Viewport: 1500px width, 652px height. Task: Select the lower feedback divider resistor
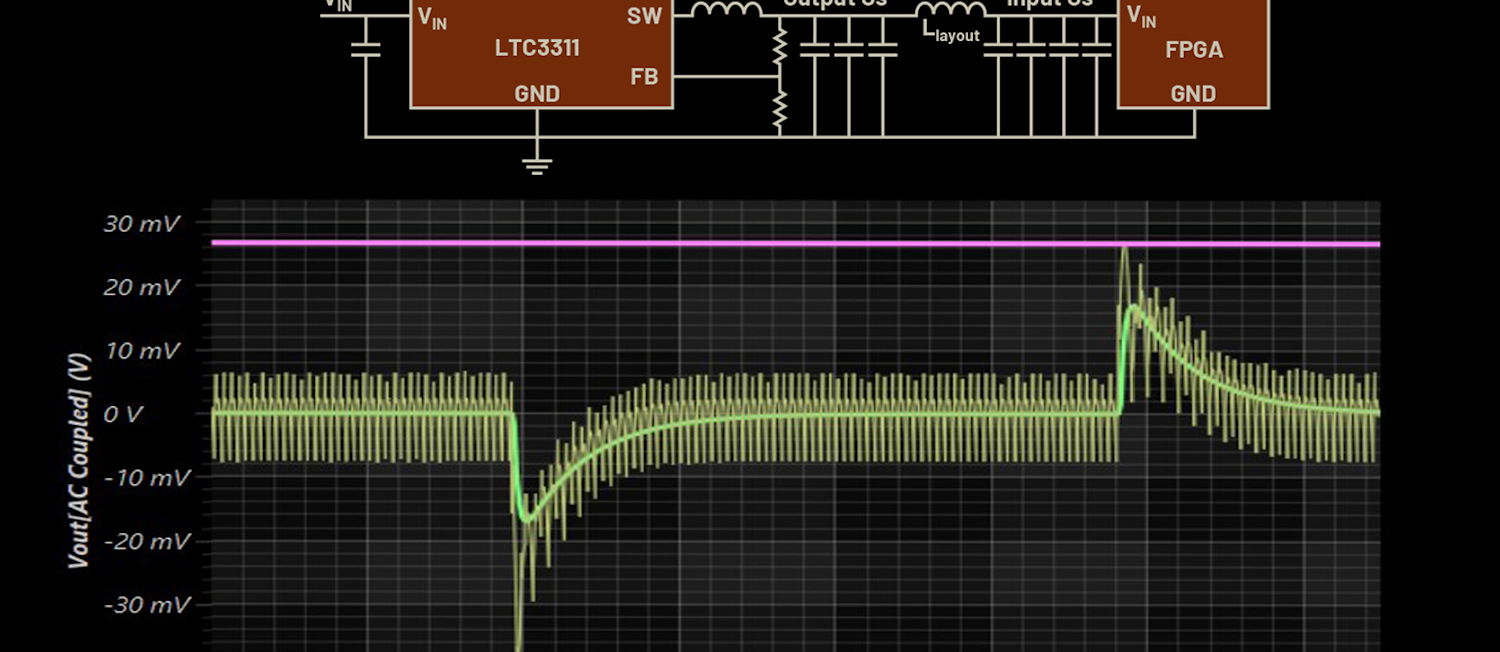click(x=780, y=108)
